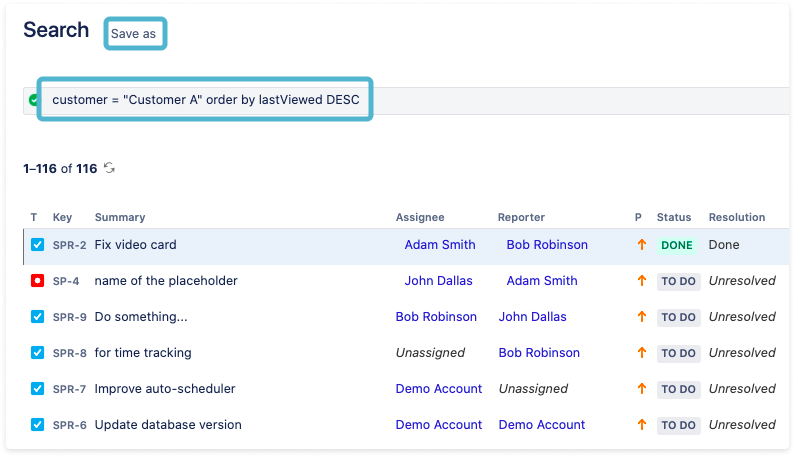Sort by the Status column header
The height and width of the screenshot is (457, 795).
(x=674, y=217)
